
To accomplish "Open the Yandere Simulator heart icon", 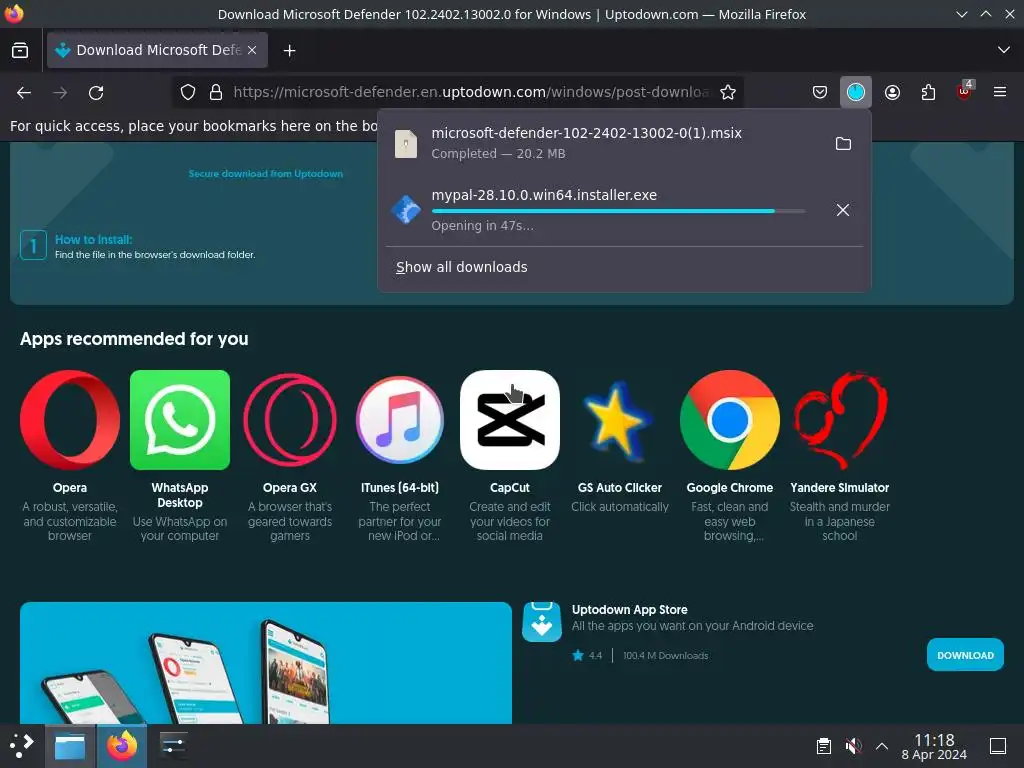I will tap(840, 420).
